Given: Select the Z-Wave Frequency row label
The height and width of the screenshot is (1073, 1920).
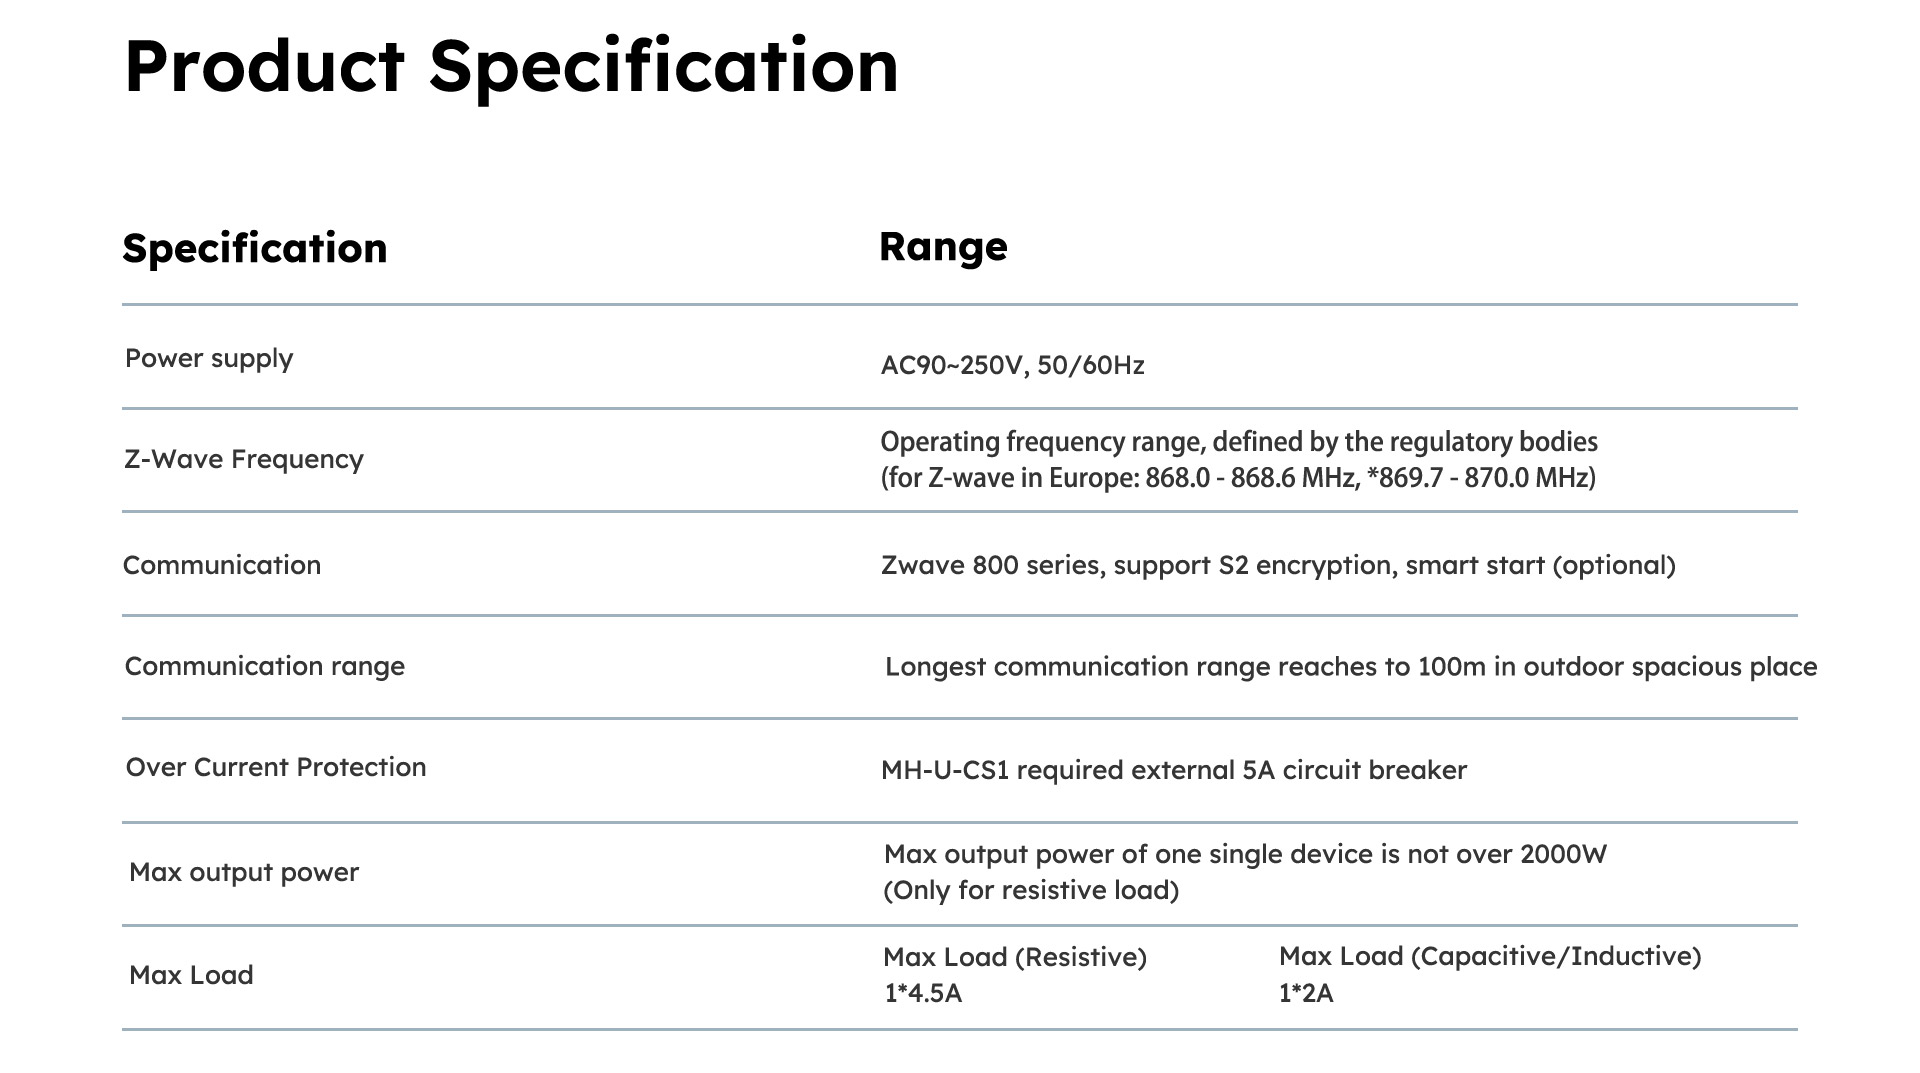Looking at the screenshot, I should [244, 459].
